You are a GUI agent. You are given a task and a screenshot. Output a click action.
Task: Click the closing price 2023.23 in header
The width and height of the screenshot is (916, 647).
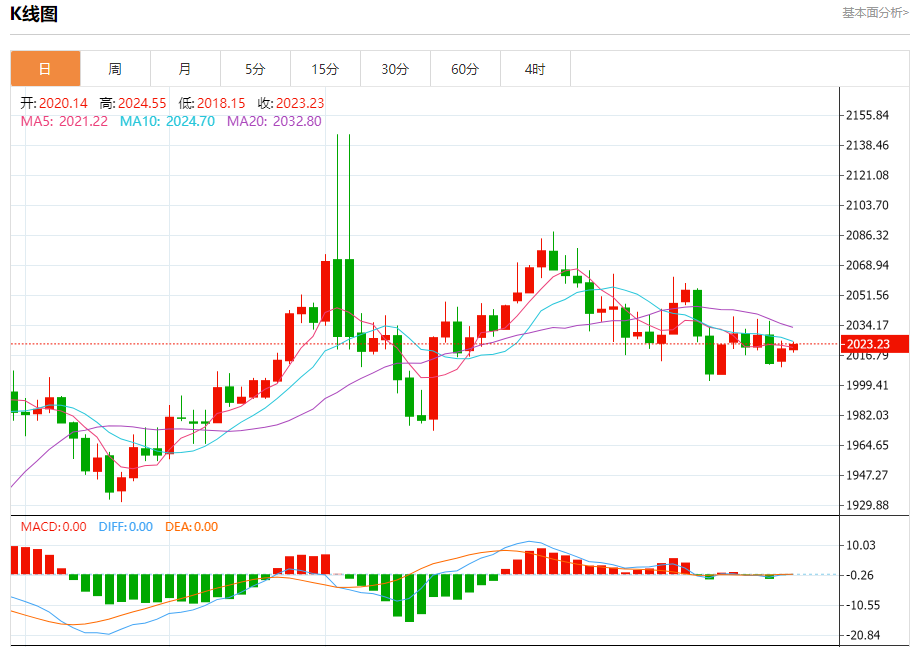point(300,103)
